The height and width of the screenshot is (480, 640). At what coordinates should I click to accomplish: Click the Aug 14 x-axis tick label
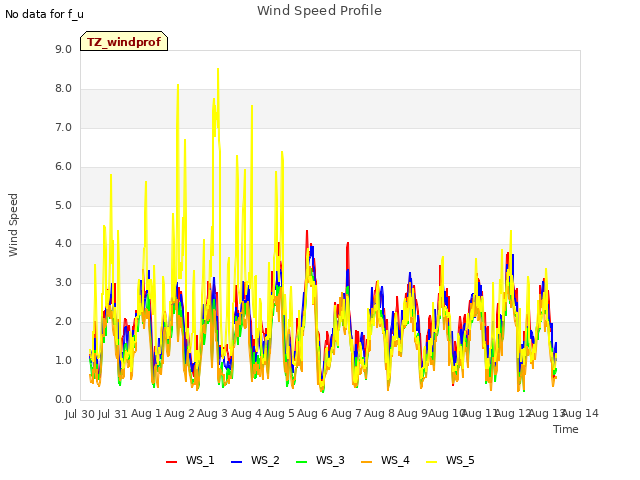click(581, 413)
